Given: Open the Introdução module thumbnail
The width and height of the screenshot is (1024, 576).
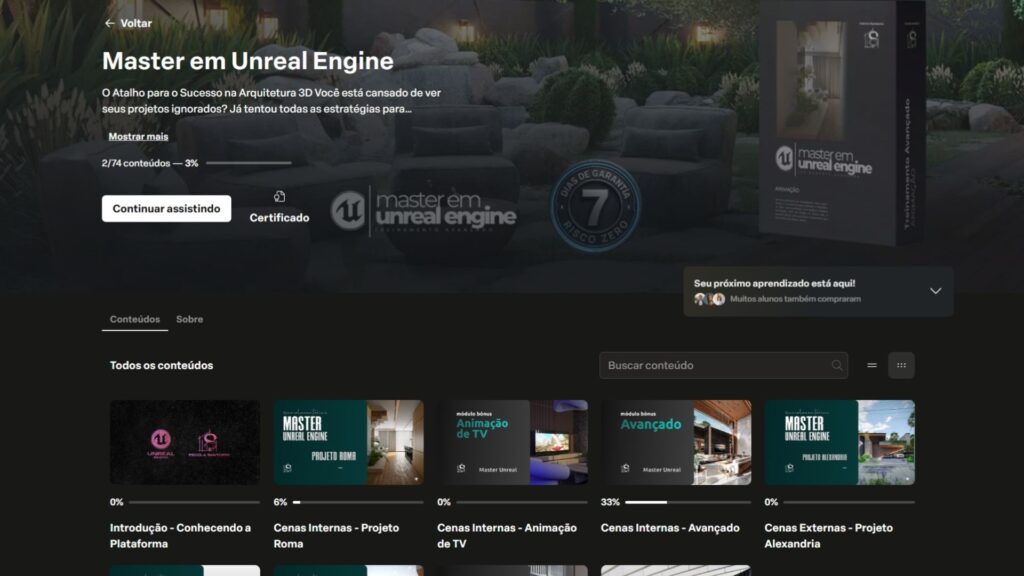Looking at the screenshot, I should click(x=185, y=443).
